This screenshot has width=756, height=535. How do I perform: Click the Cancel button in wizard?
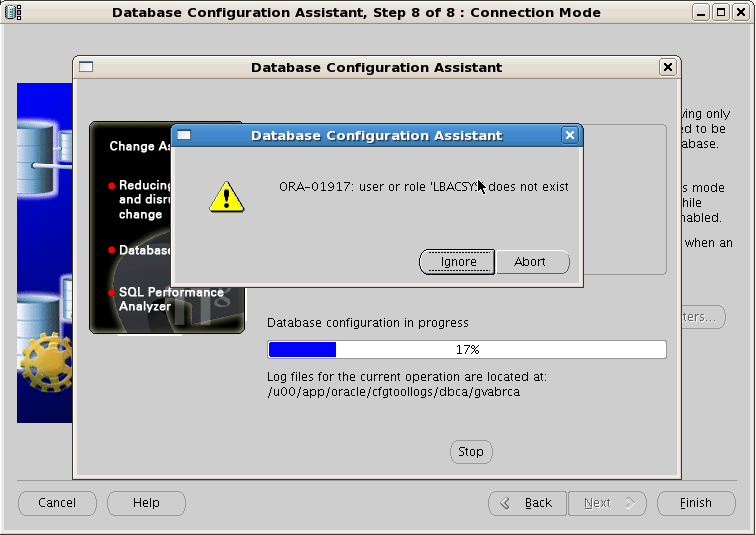(x=57, y=503)
